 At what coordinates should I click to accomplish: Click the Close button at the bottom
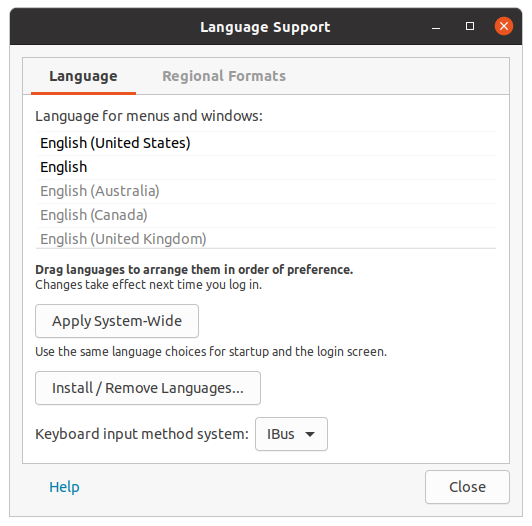point(467,487)
